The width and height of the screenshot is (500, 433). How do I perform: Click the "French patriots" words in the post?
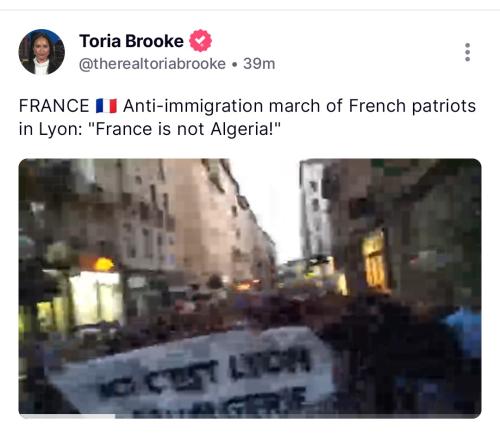[412, 106]
